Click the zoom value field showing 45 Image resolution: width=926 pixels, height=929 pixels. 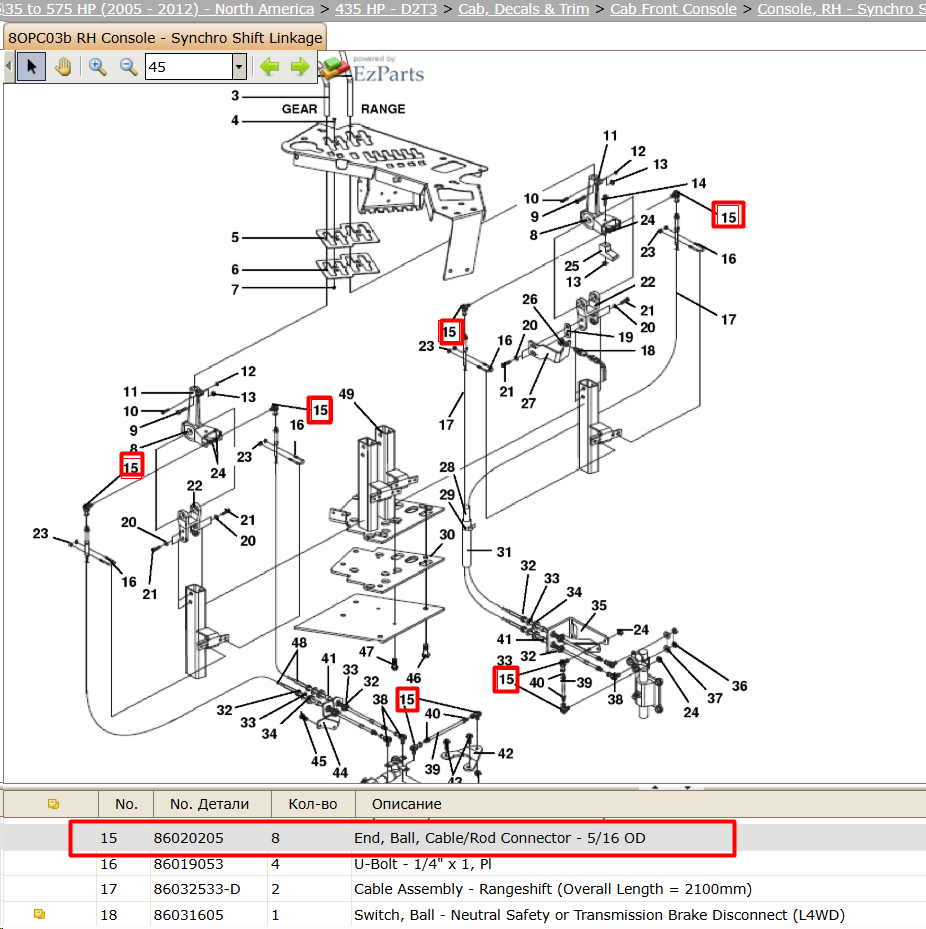click(188, 66)
